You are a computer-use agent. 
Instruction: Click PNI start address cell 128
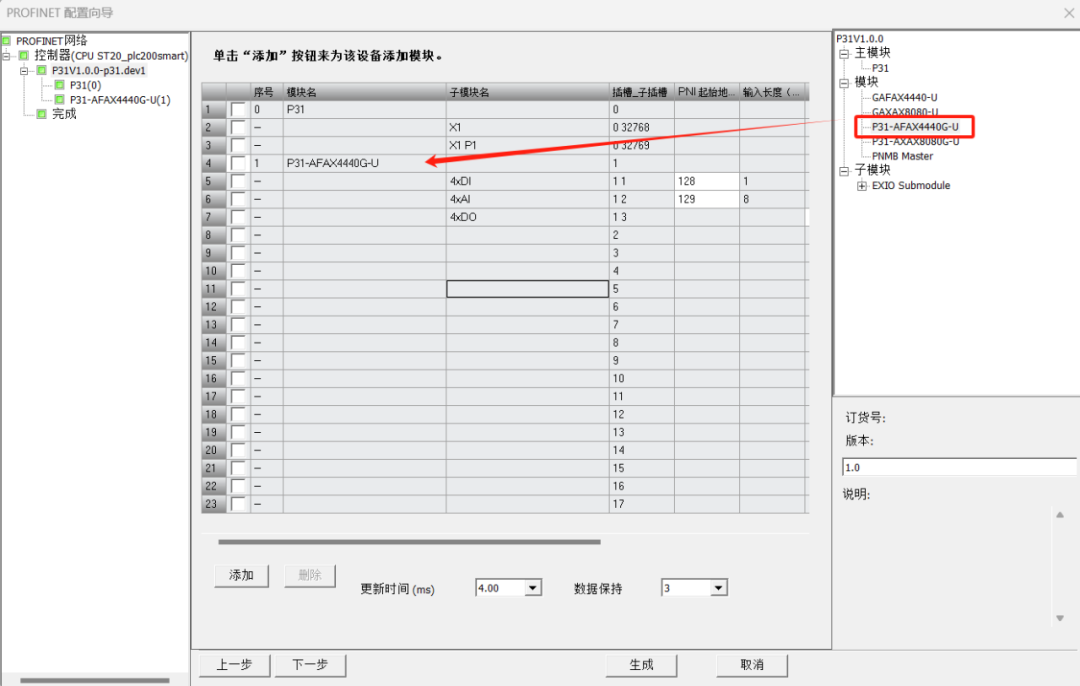point(707,181)
